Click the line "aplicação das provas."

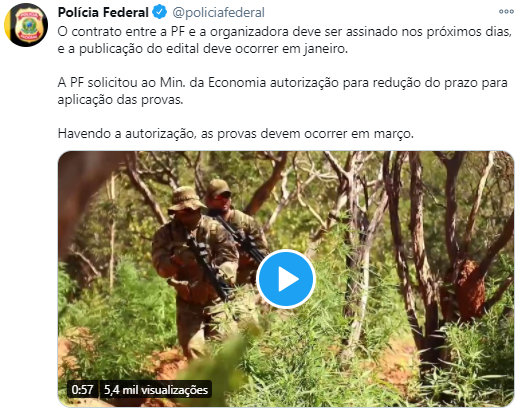click(120, 100)
